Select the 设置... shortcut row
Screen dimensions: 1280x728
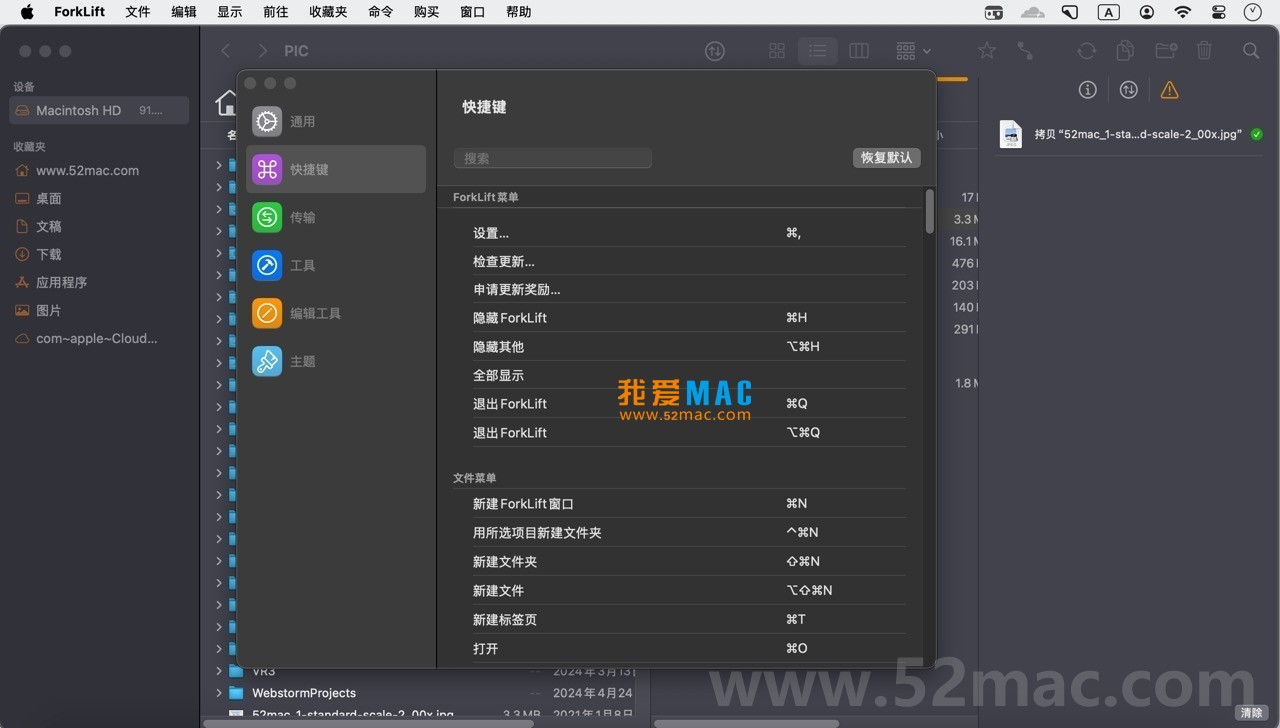click(x=688, y=233)
